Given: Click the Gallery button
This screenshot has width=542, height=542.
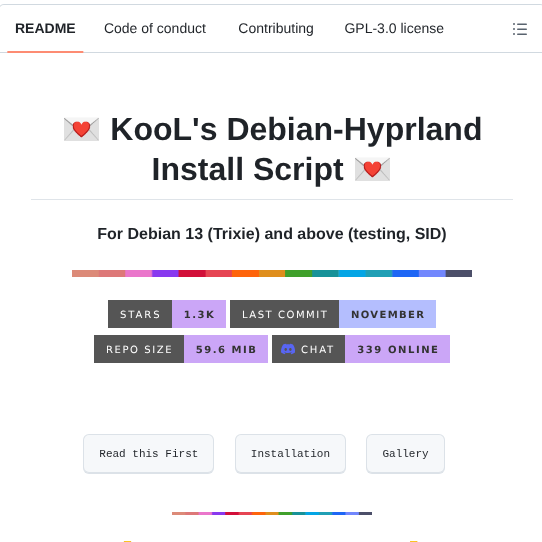Looking at the screenshot, I should click(x=405, y=454).
